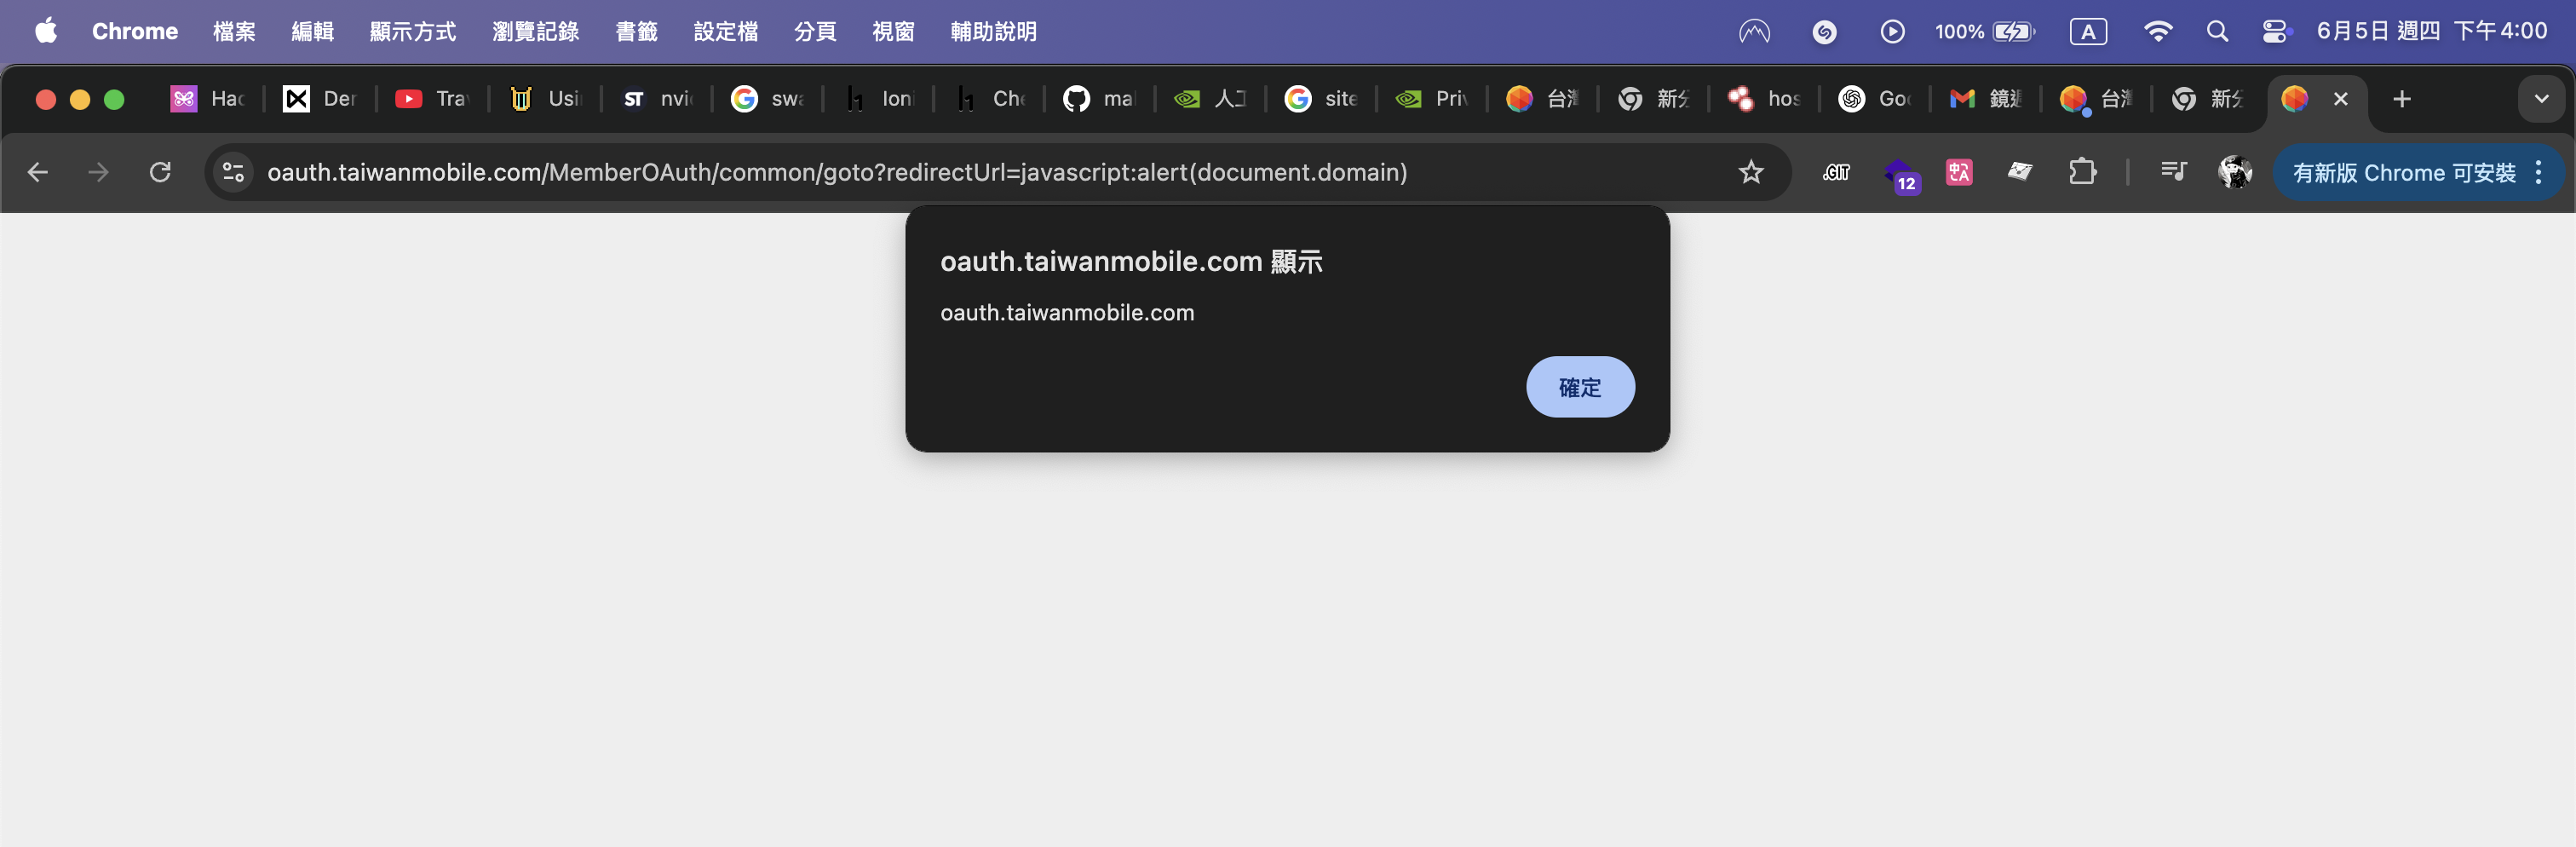
Task: Open the 顯示方式 menu
Action: [x=412, y=31]
